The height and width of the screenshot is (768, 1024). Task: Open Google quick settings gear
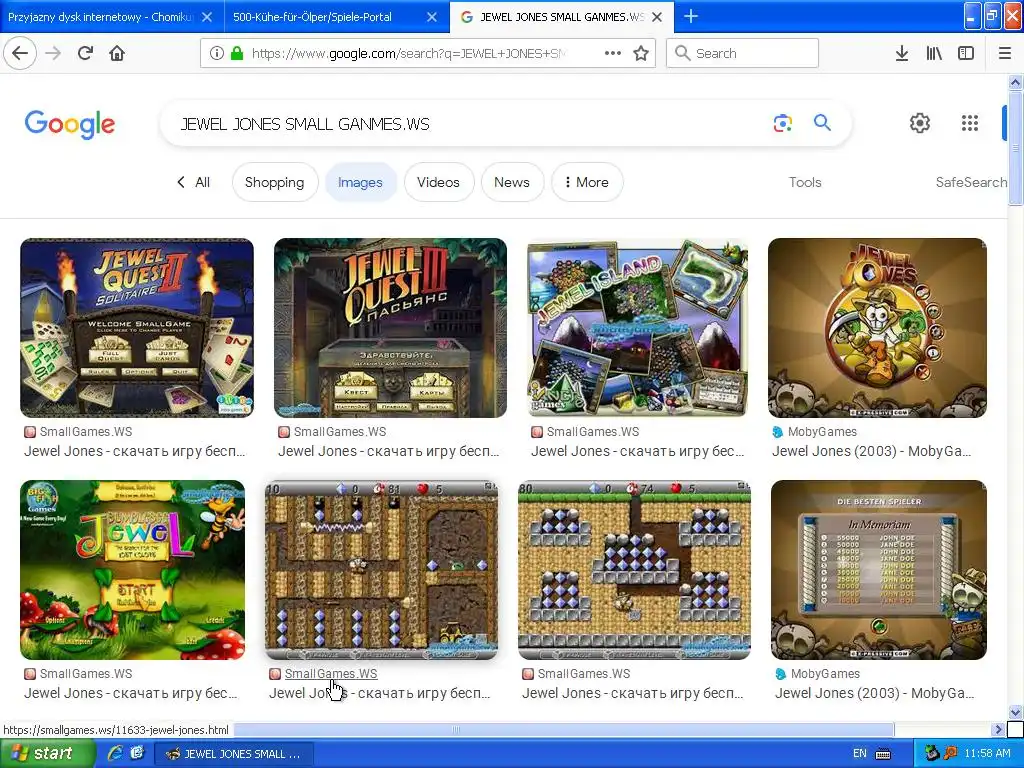click(920, 123)
